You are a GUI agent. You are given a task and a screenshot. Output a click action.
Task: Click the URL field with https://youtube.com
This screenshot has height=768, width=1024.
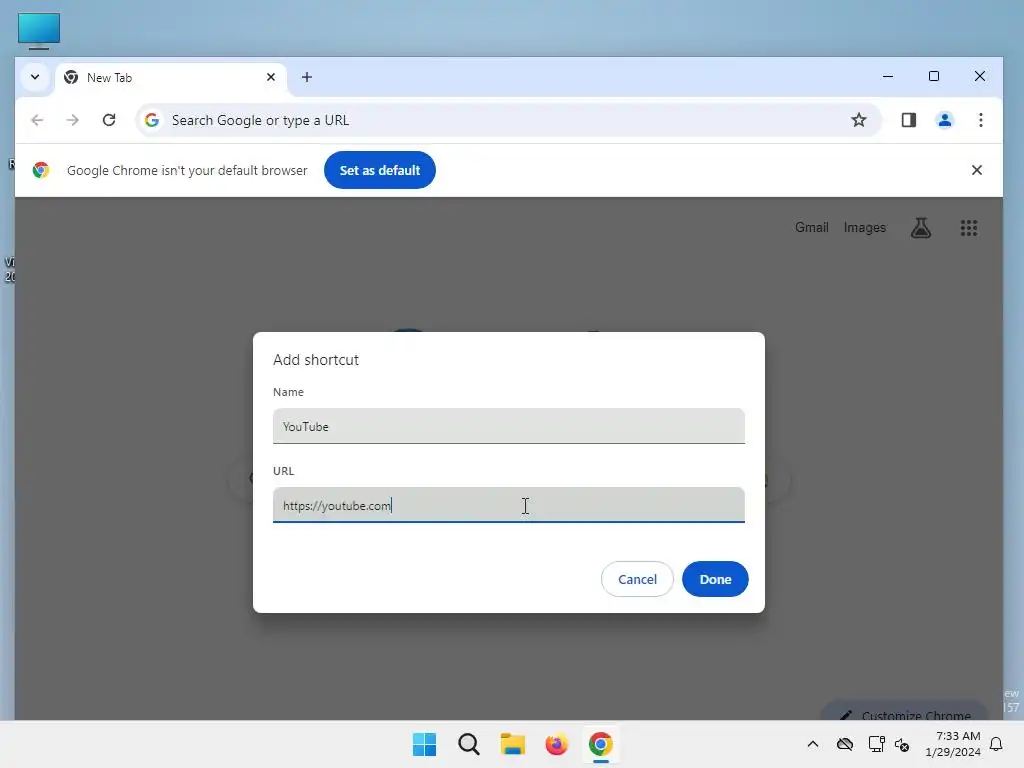pos(509,505)
